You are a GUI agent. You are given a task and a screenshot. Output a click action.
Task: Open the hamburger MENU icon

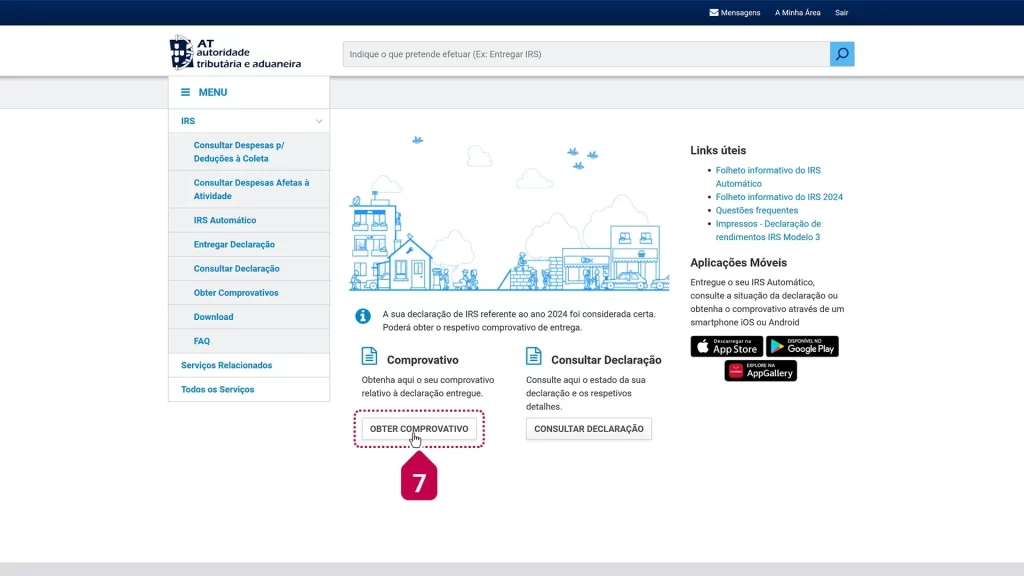[x=185, y=92]
